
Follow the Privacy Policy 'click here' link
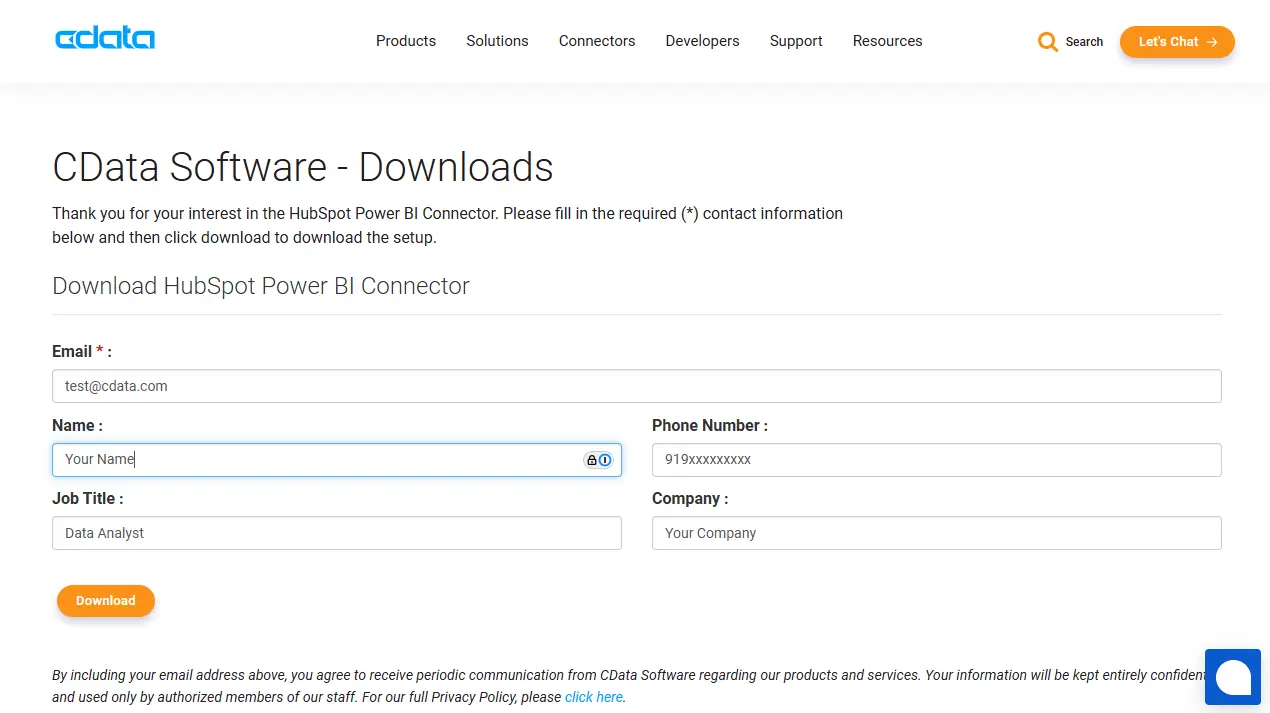coord(593,697)
